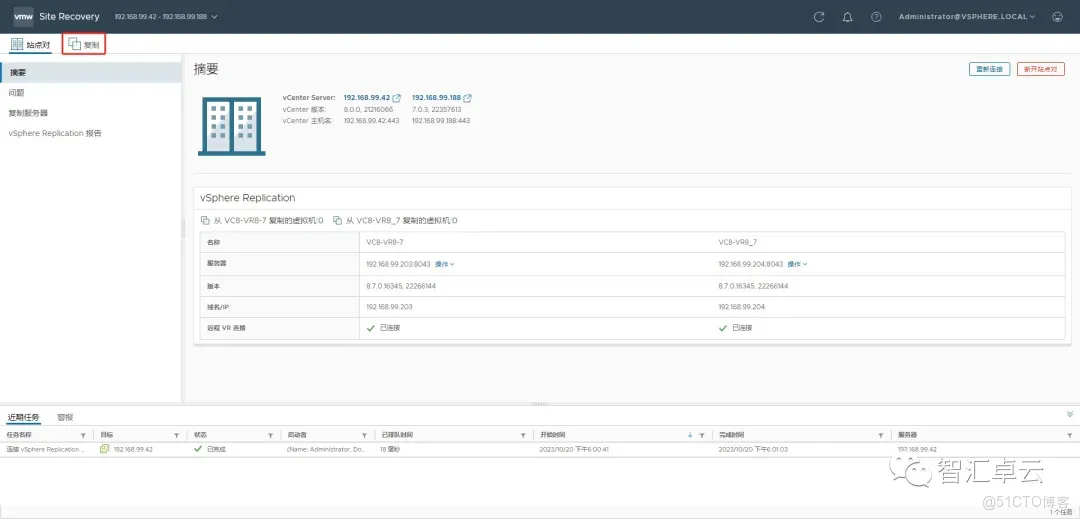The width and height of the screenshot is (1080, 519).
Task: Click the vCenter 主机名 value 192.168.99.188:443
Action: [x=441, y=120]
